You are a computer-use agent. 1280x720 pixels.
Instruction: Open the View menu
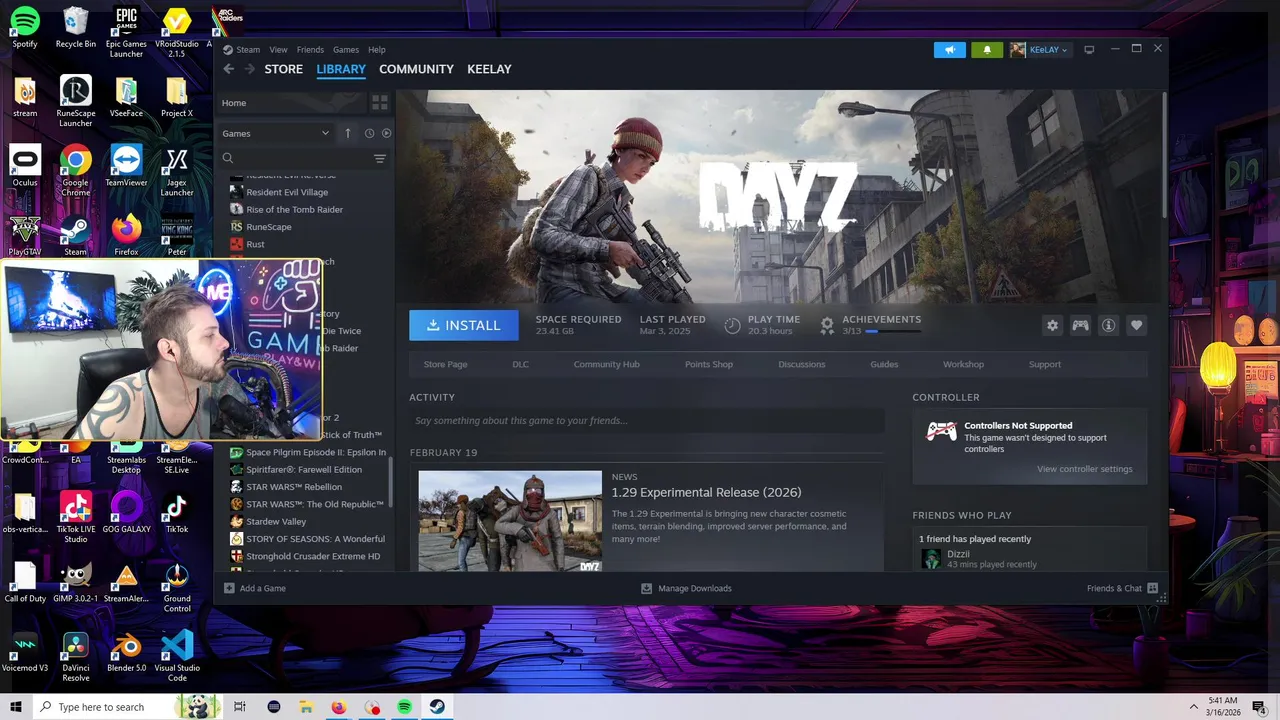click(x=278, y=50)
